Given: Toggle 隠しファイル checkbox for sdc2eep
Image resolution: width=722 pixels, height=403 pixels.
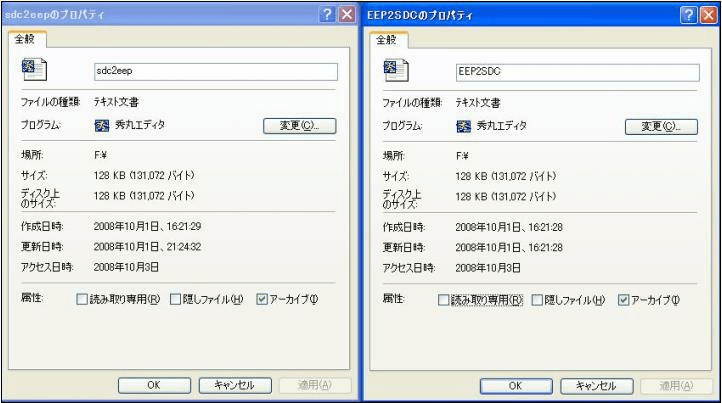Looking at the screenshot, I should coord(175,299).
